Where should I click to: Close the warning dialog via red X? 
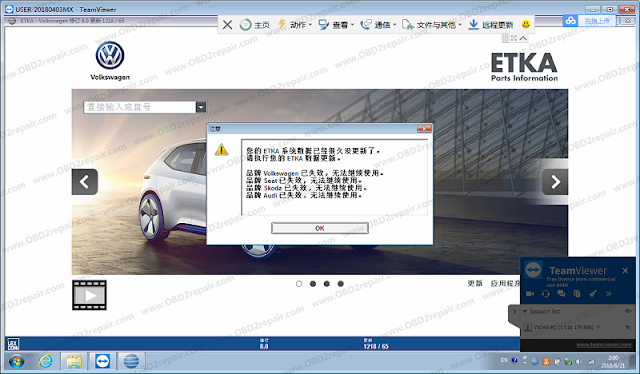pos(424,129)
